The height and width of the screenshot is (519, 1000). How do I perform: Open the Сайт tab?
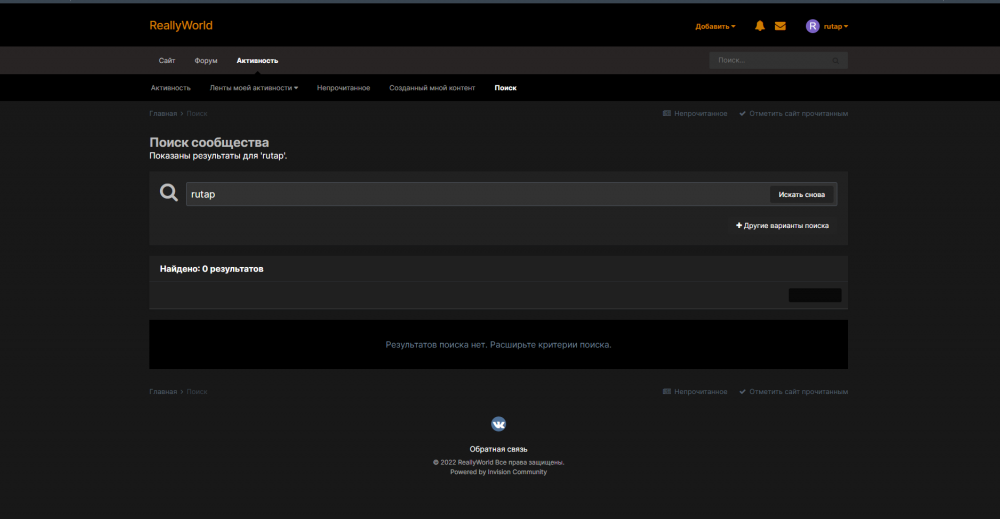tap(166, 61)
